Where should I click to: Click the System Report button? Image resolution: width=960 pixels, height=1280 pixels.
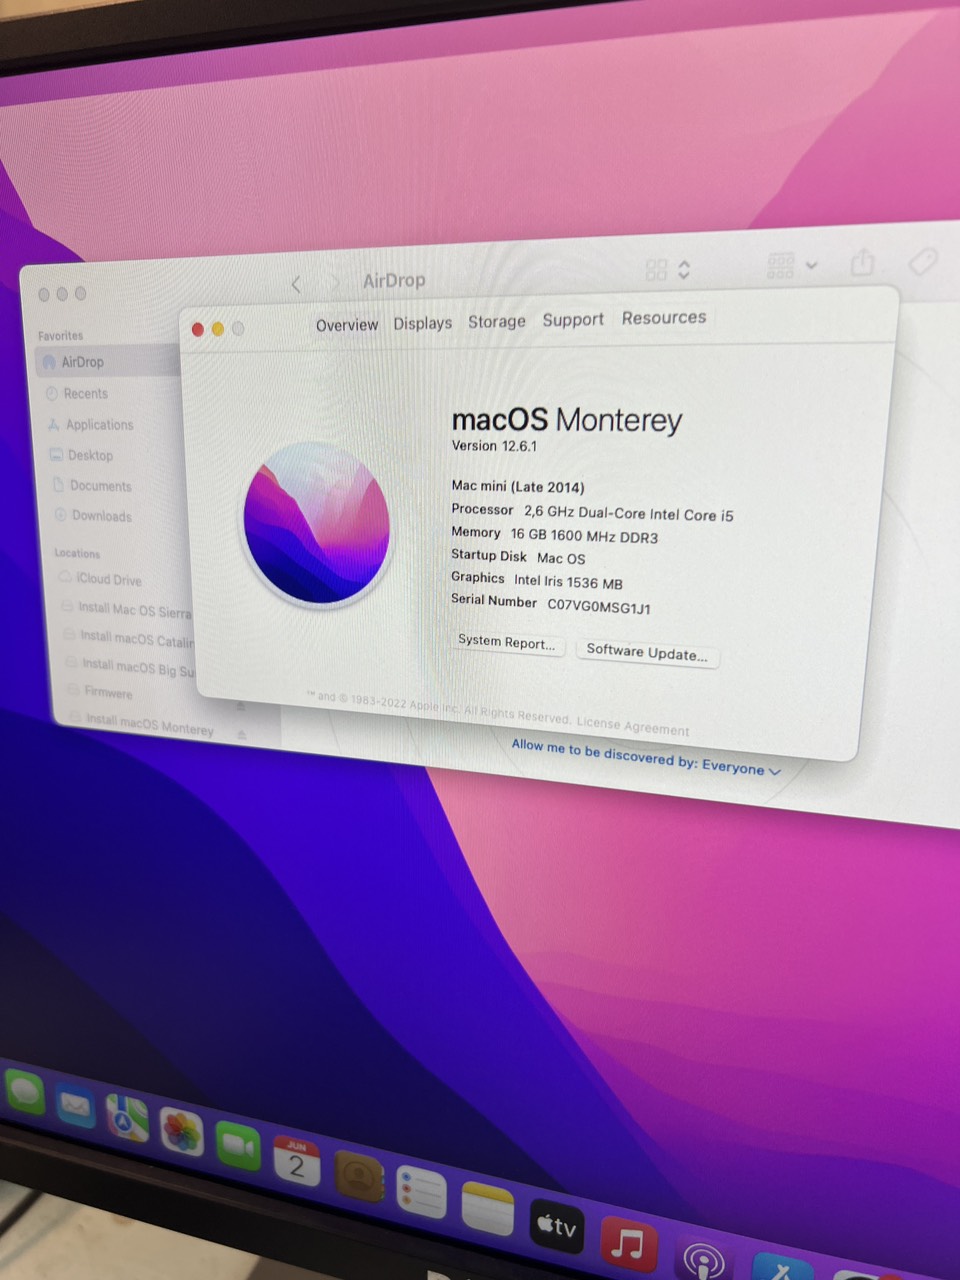507,642
